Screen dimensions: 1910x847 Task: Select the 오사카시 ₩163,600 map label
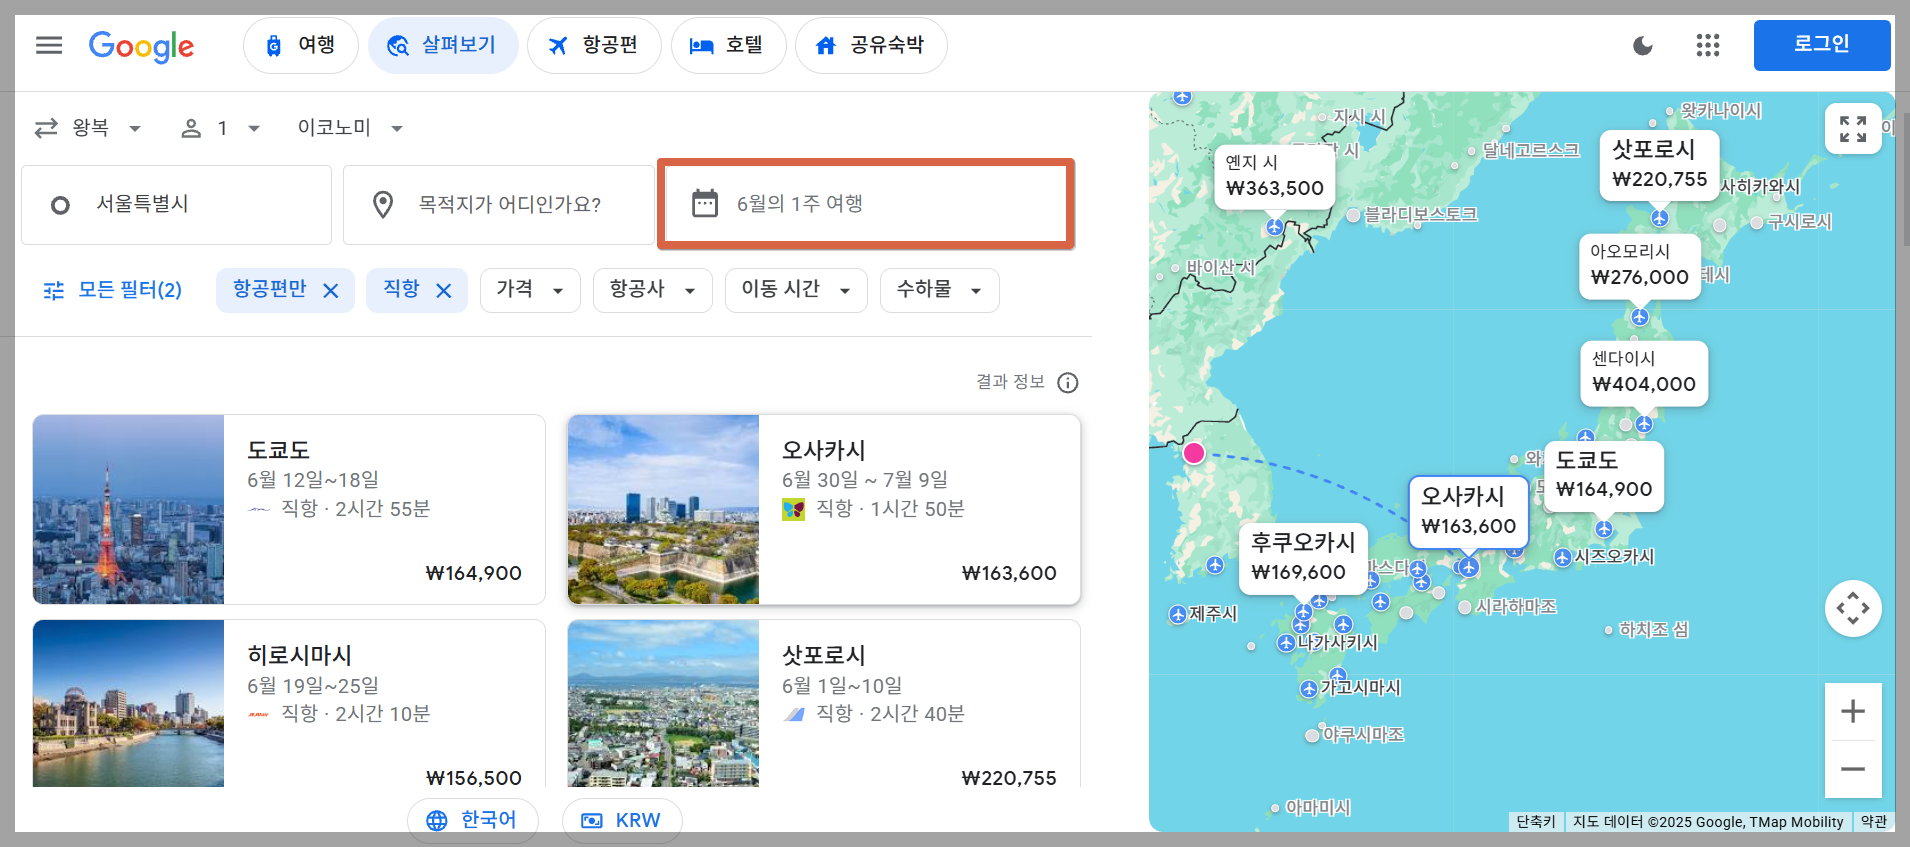click(1468, 512)
